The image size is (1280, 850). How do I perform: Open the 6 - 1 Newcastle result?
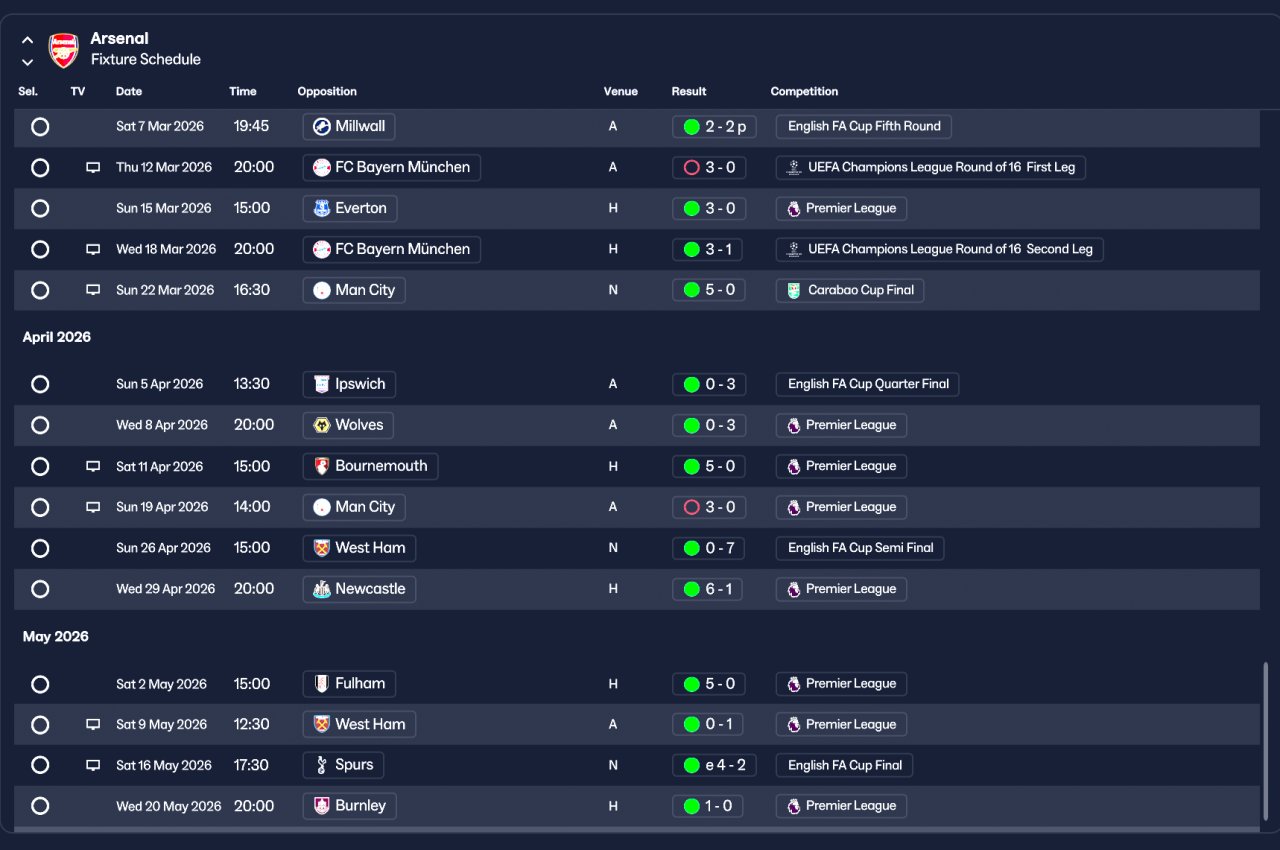point(708,589)
